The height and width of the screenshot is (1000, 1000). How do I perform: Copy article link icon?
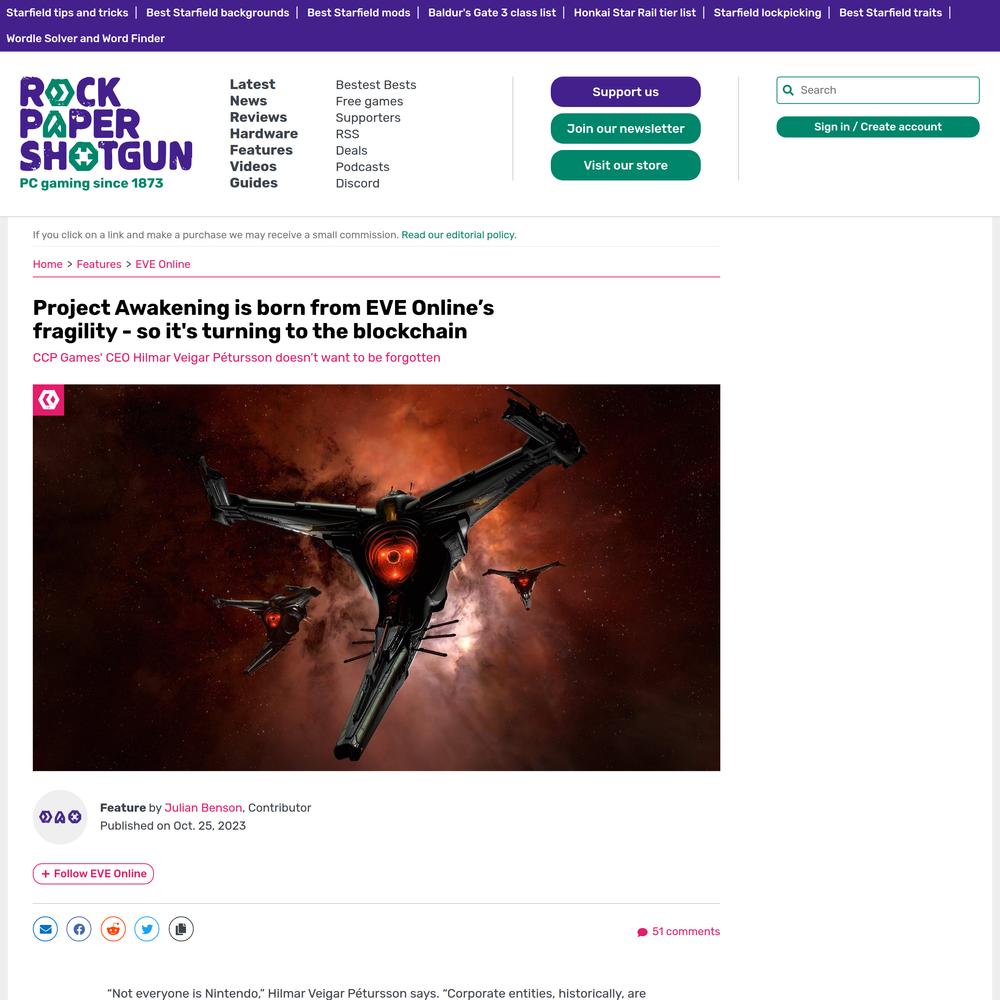coord(181,929)
